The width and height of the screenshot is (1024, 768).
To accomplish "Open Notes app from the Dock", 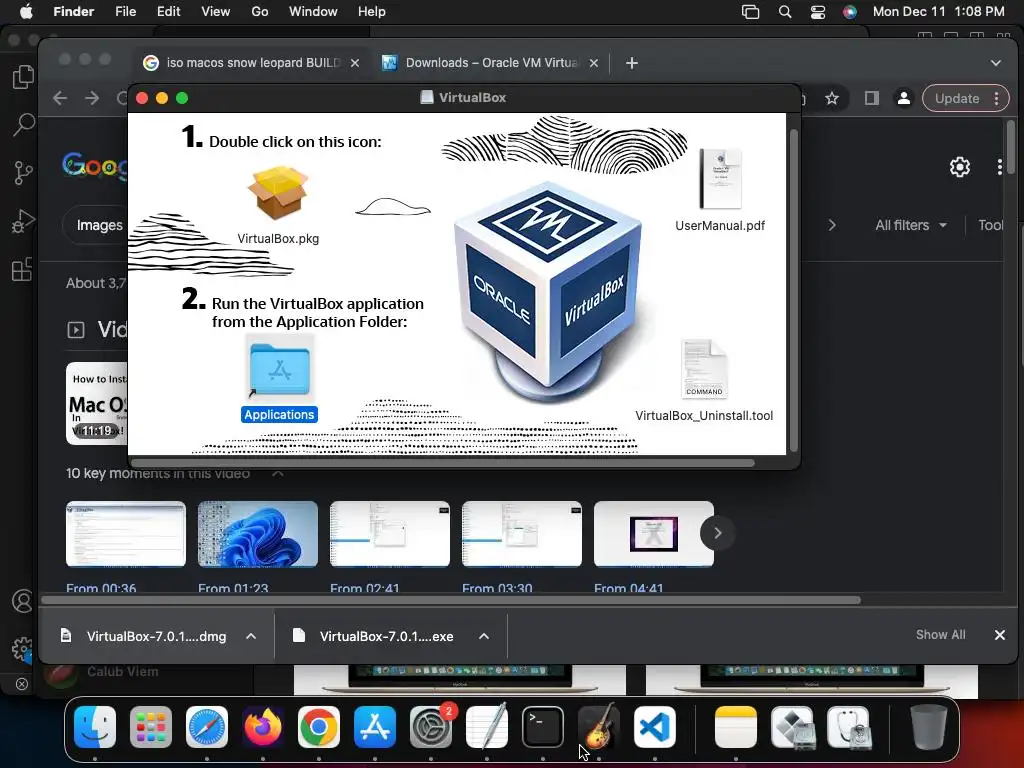I will (736, 727).
